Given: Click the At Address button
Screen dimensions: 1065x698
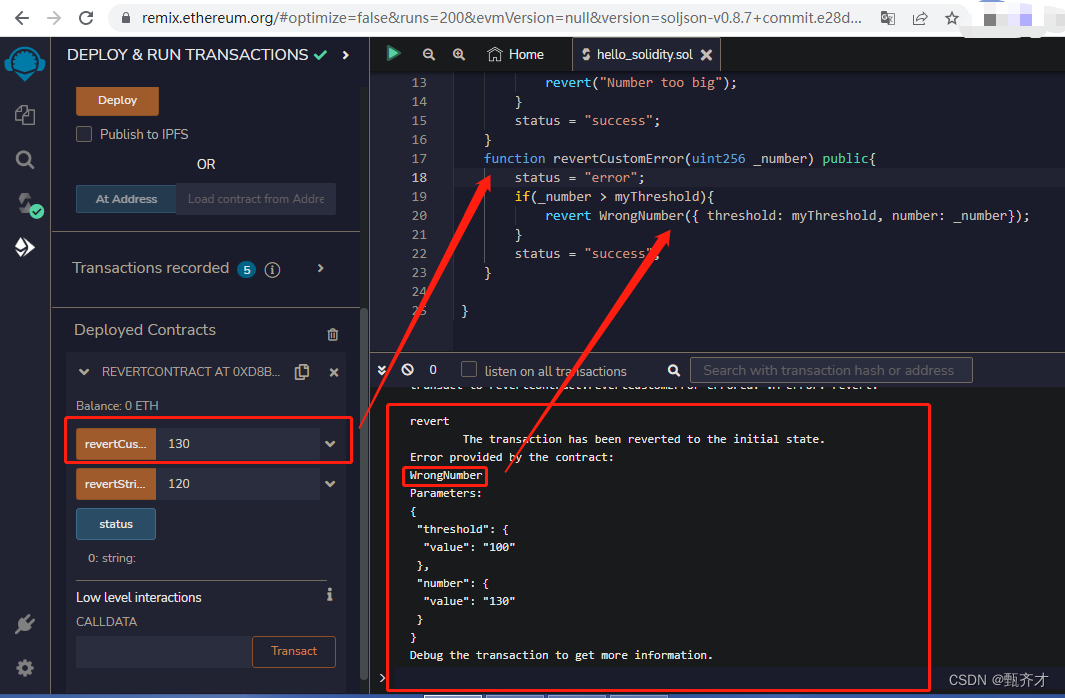Looking at the screenshot, I should click(126, 199).
